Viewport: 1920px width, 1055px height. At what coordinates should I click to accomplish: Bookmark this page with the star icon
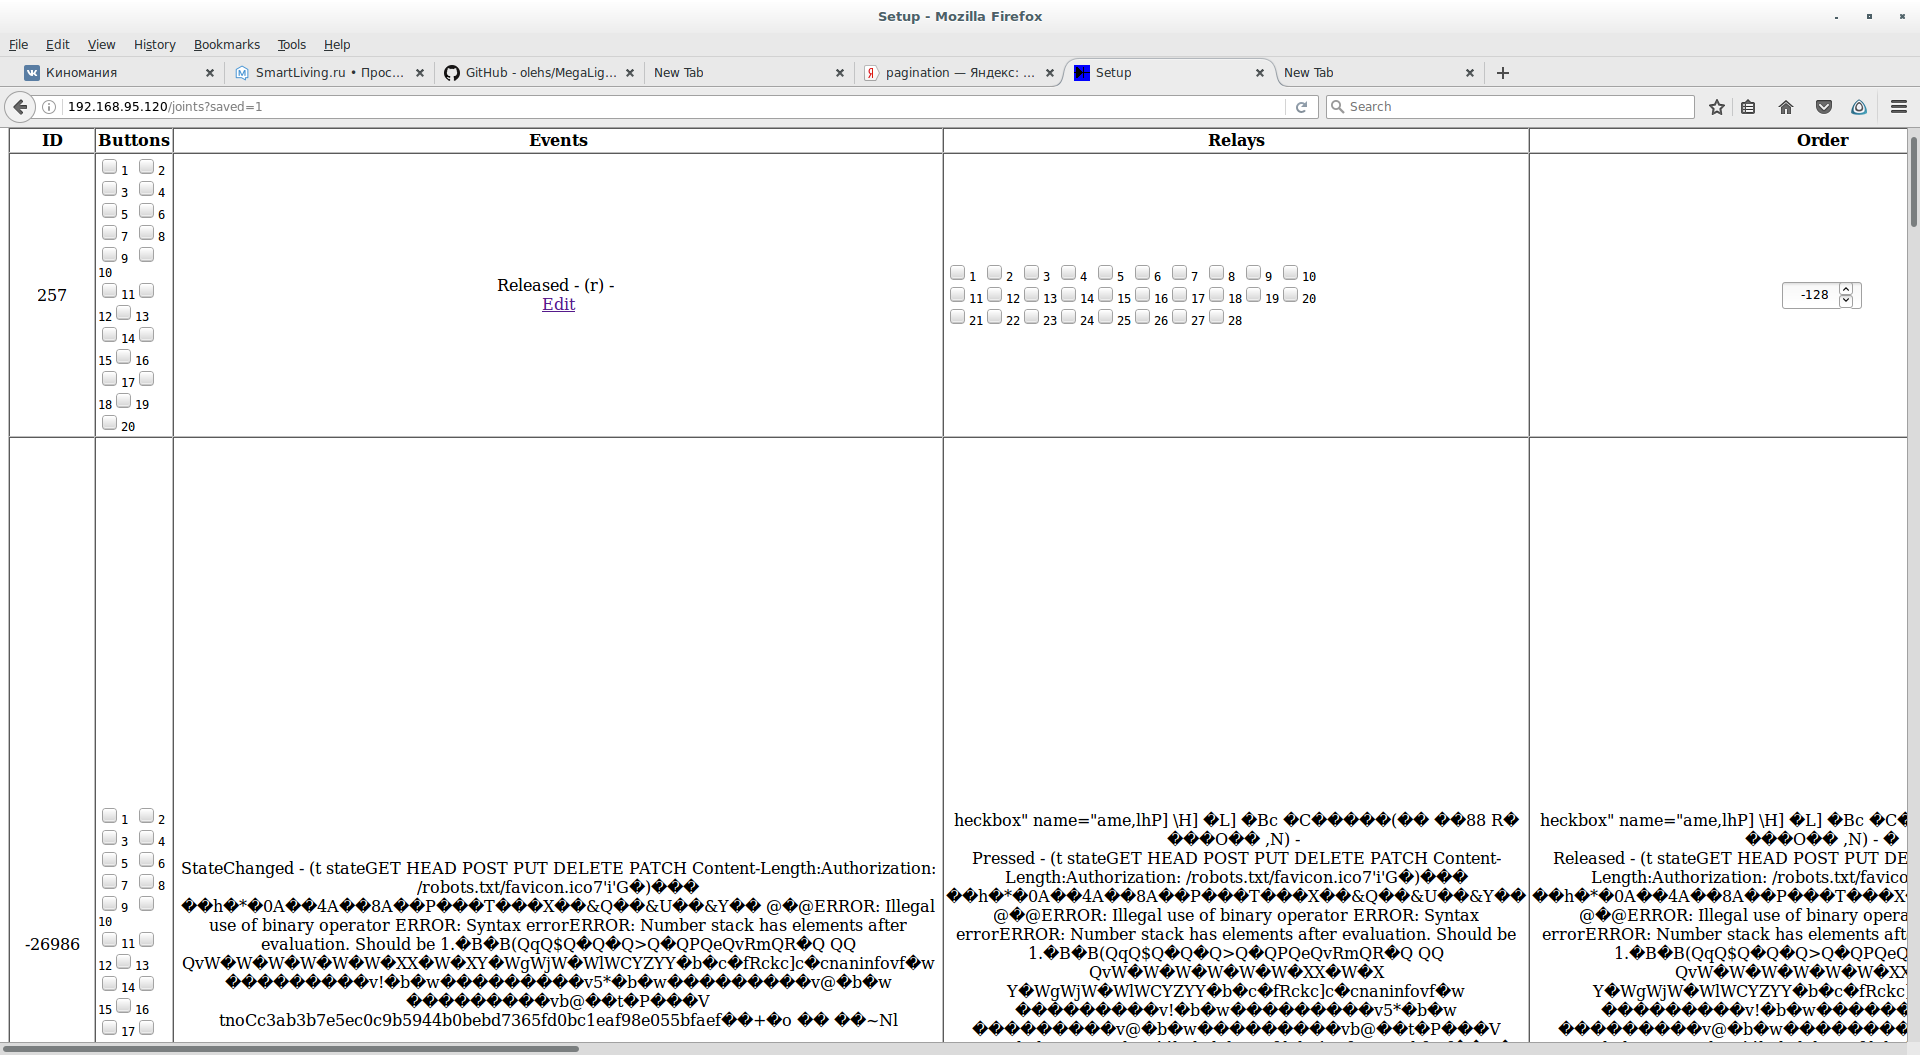(1717, 107)
